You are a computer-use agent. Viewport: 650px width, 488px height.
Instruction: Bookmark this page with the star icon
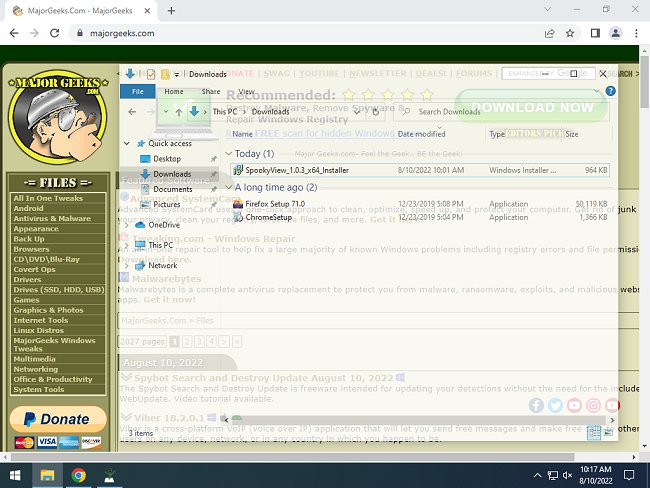[570, 33]
